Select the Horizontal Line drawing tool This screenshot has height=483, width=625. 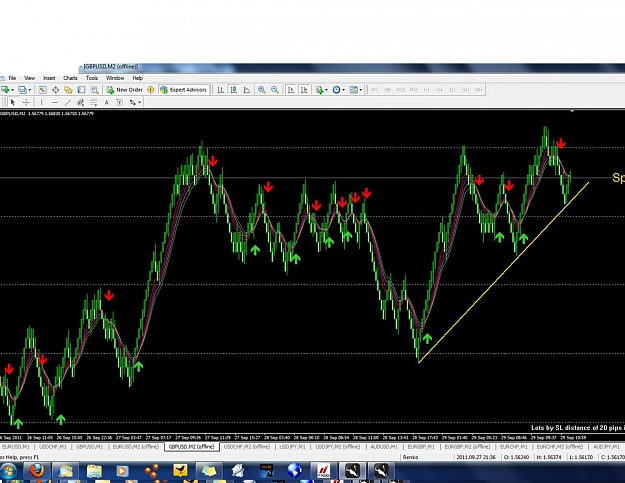pyautogui.click(x=55, y=102)
